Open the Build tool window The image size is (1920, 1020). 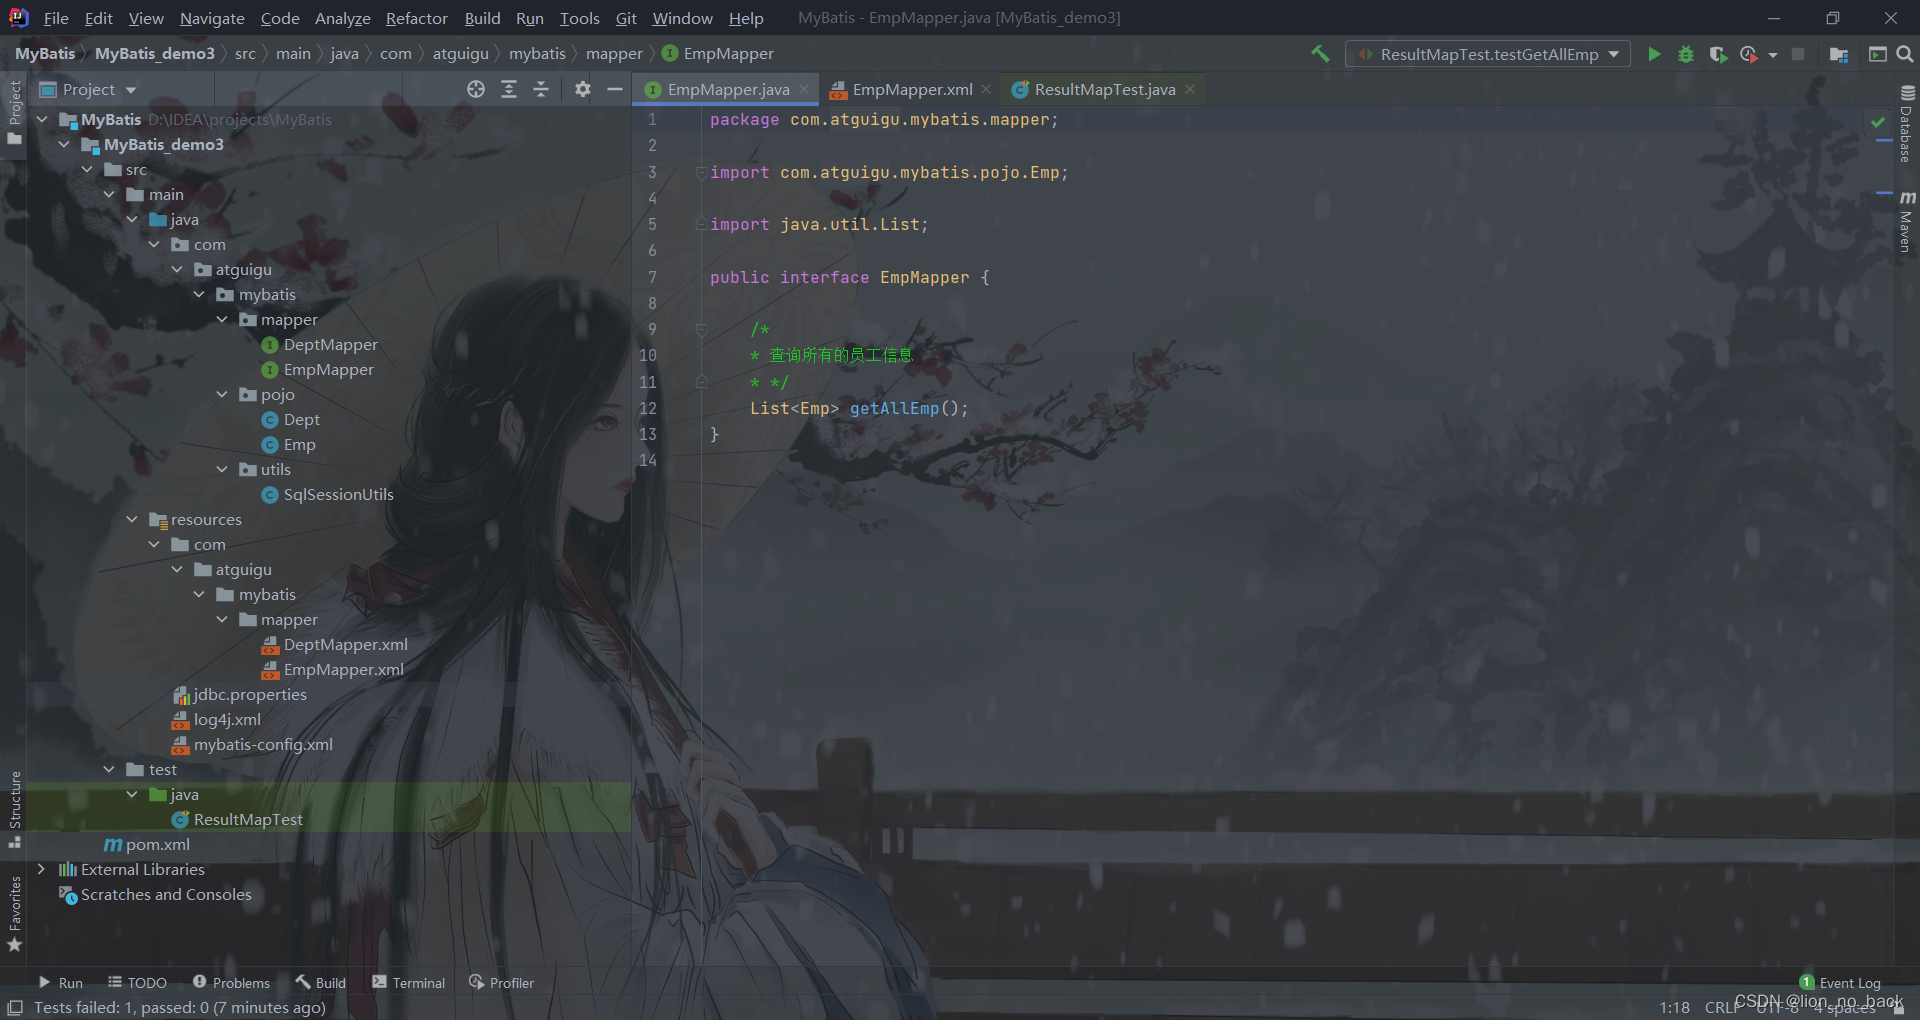coord(320,983)
